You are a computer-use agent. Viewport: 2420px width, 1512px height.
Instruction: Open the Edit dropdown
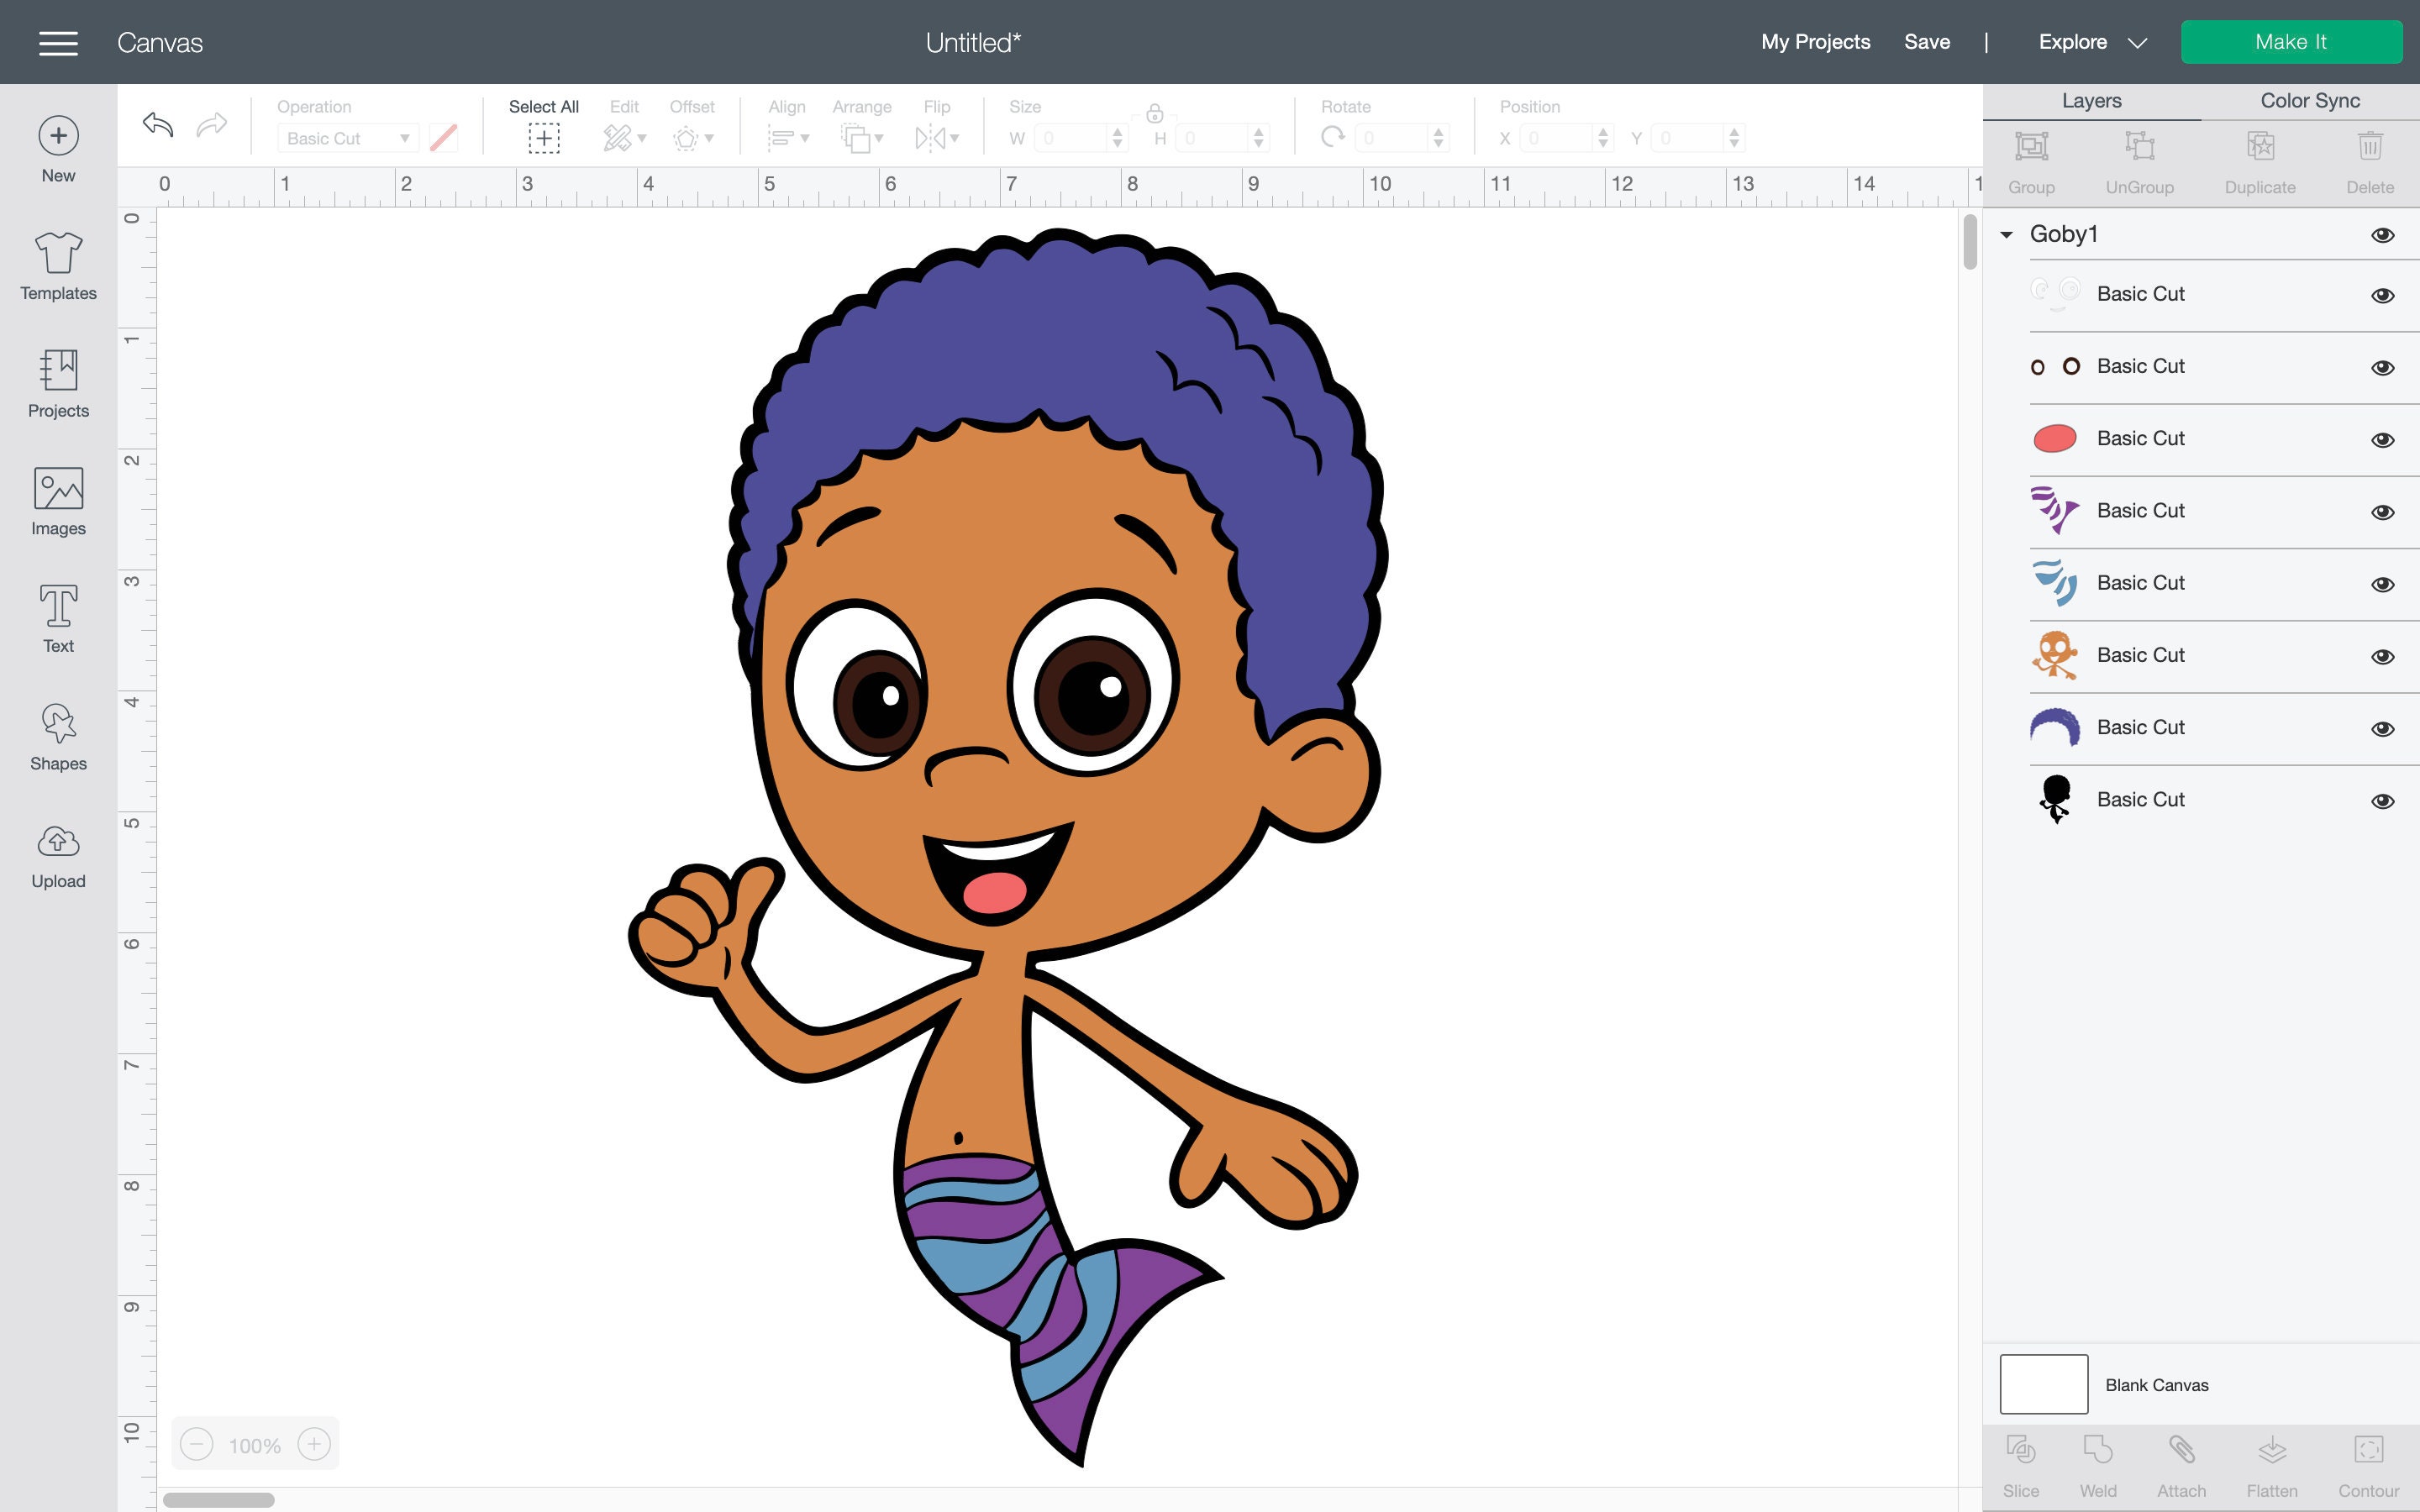tap(625, 138)
